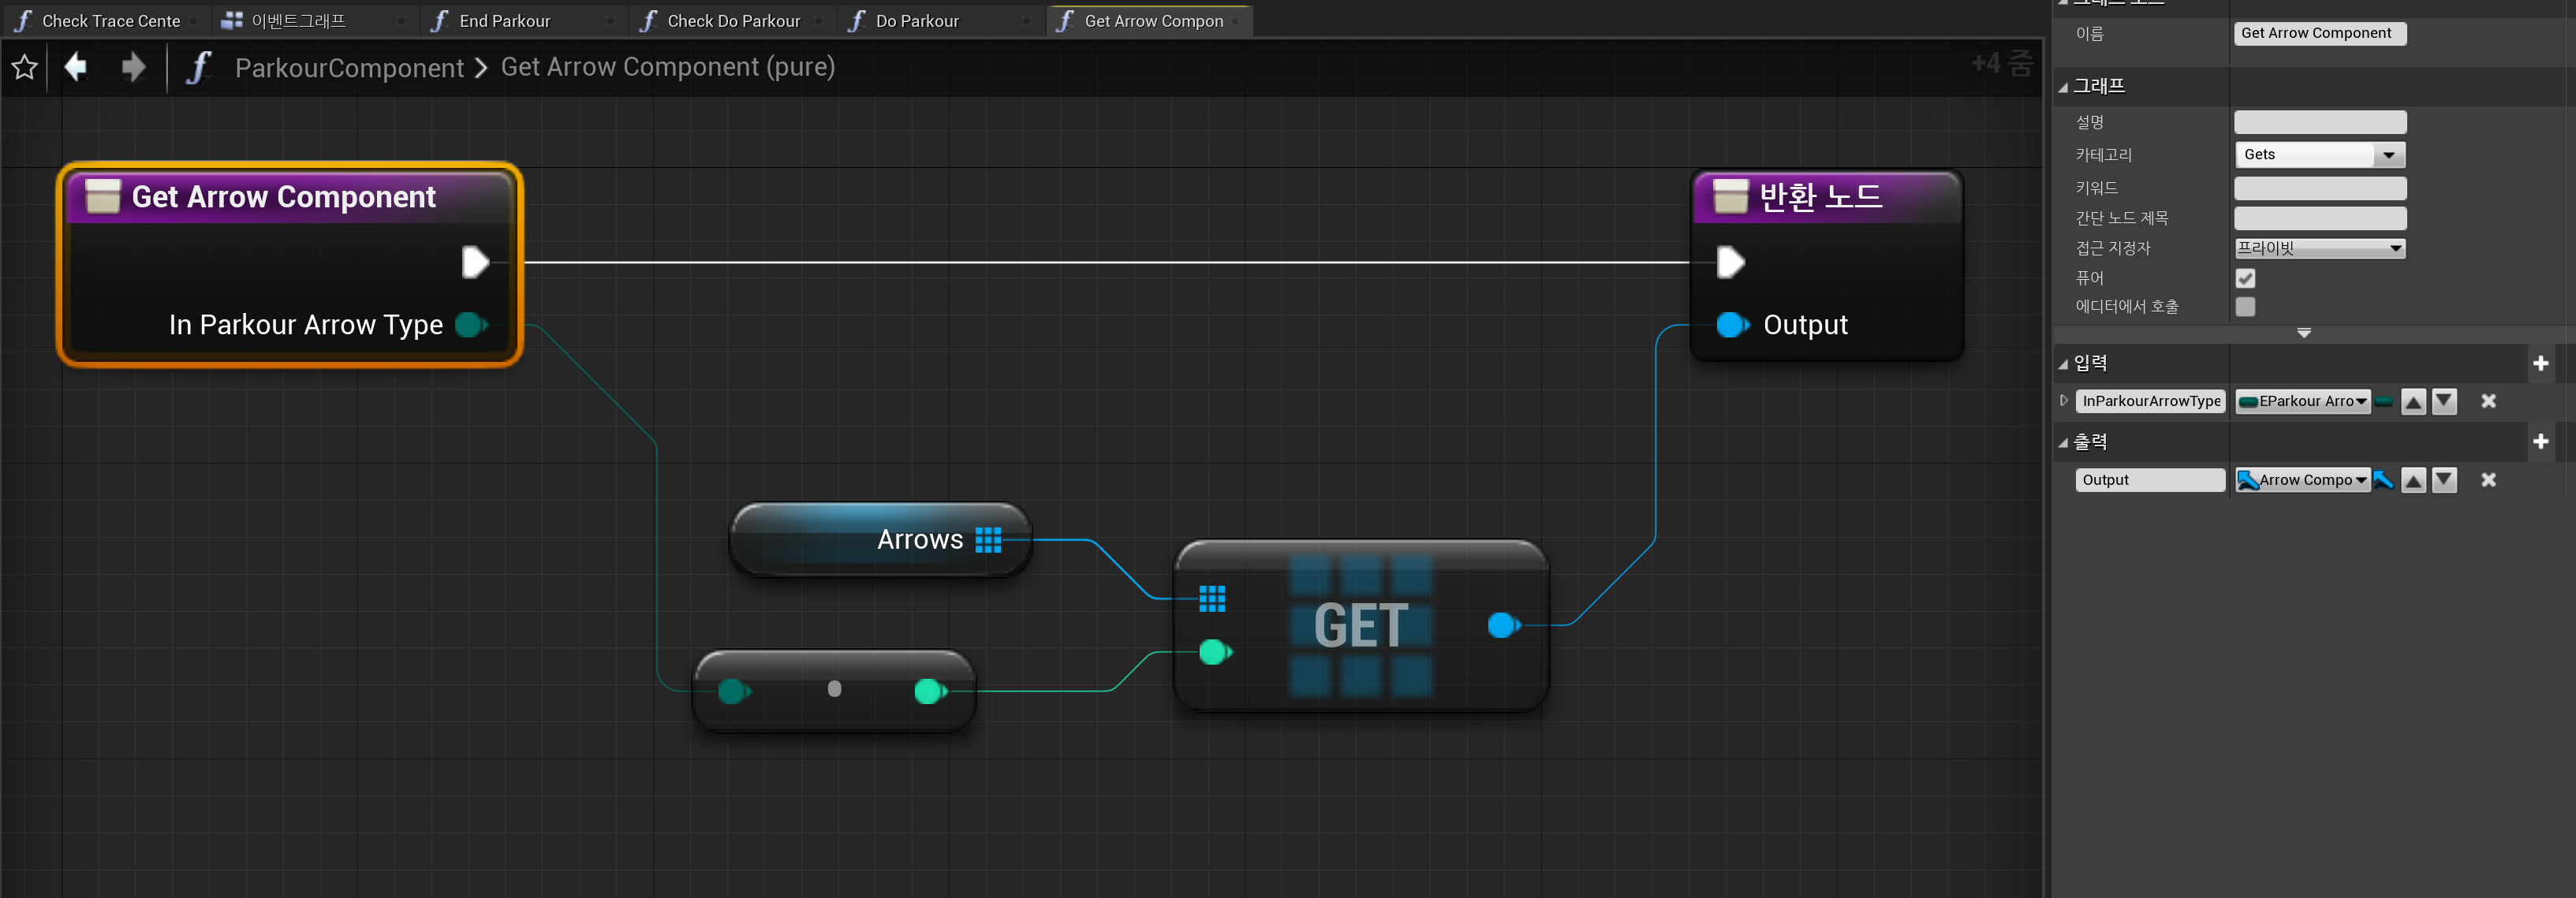Click the bookmark star icon
The height and width of the screenshot is (898, 2576).
pyautogui.click(x=24, y=68)
